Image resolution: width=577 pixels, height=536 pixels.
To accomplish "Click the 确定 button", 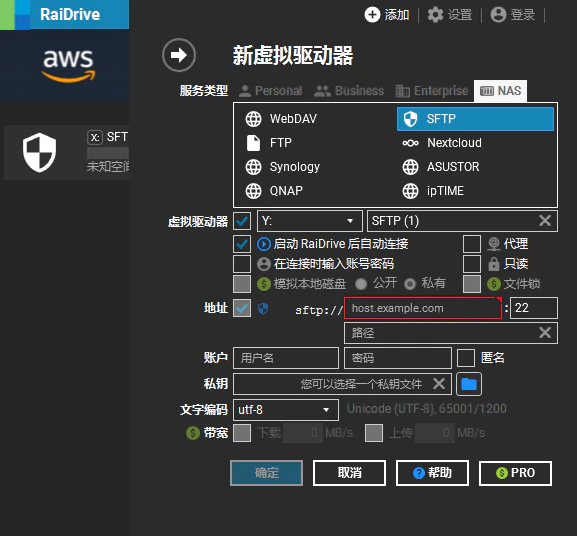I will [x=266, y=473].
